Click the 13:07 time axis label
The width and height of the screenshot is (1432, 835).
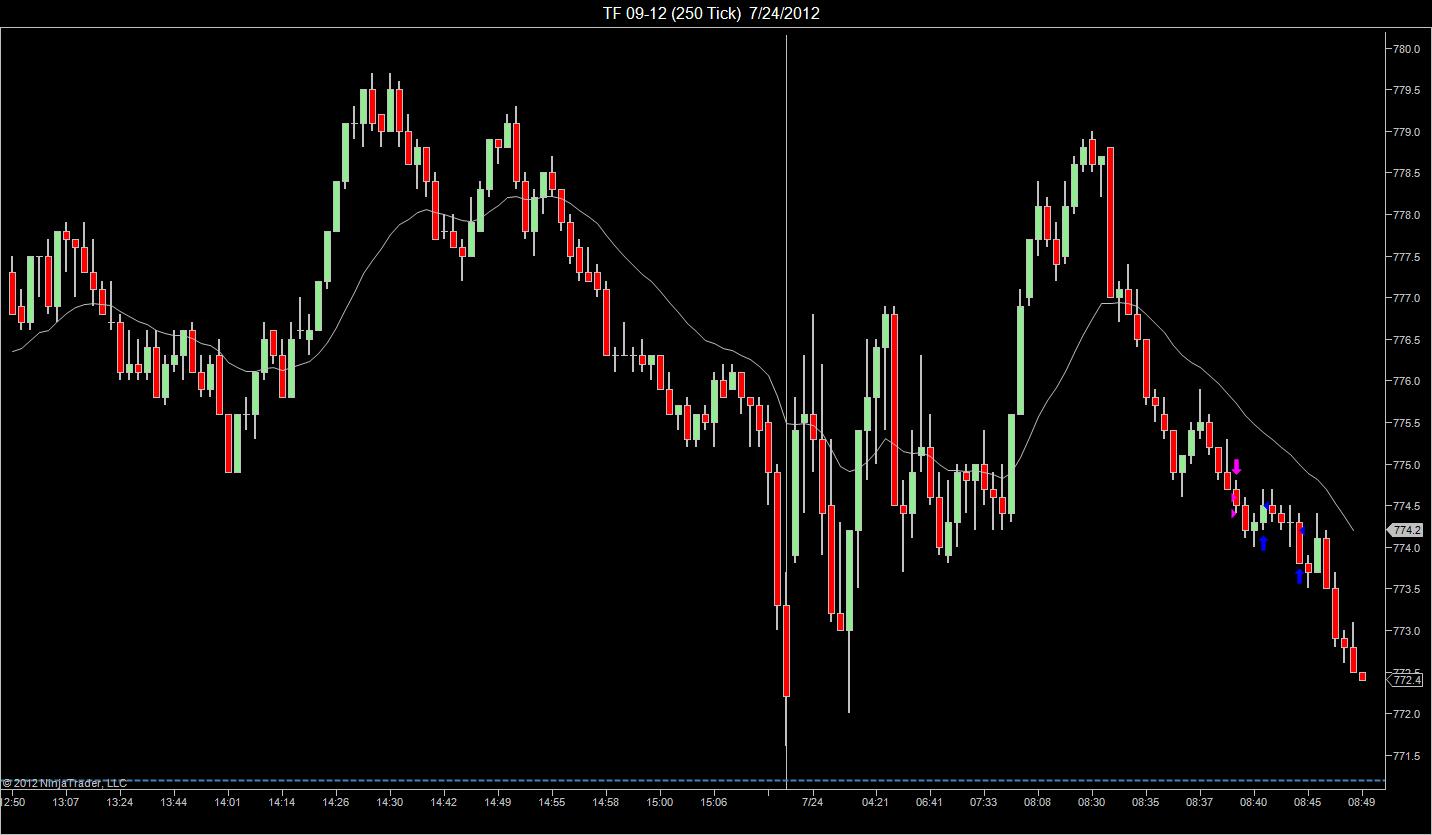66,802
